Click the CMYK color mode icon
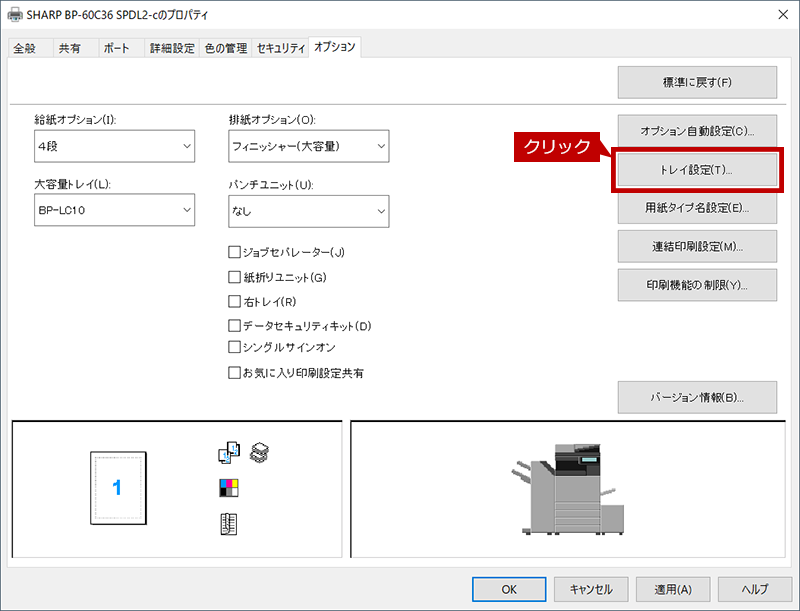 [x=229, y=488]
